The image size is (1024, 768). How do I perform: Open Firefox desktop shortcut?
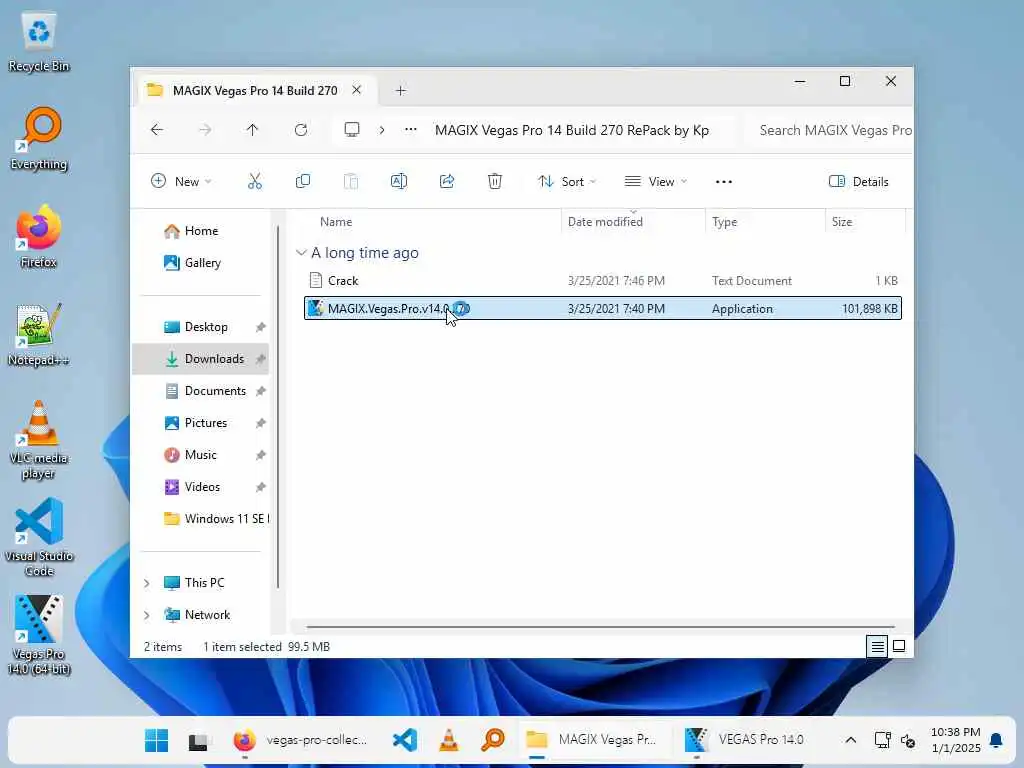[x=39, y=237]
